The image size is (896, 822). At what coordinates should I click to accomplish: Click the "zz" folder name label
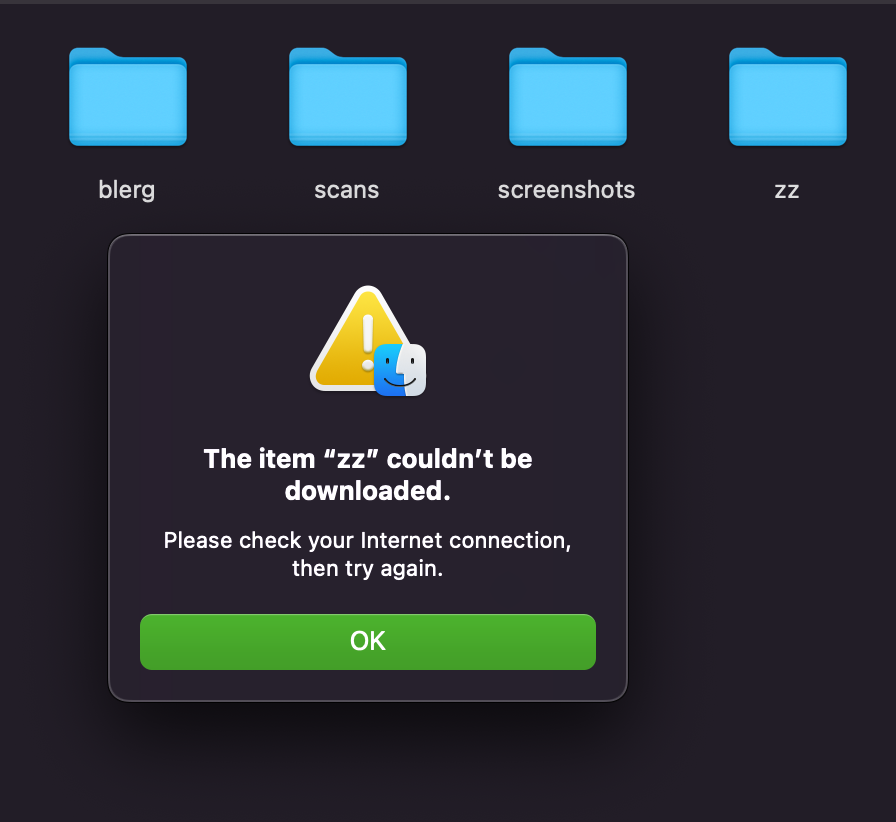[x=787, y=190]
